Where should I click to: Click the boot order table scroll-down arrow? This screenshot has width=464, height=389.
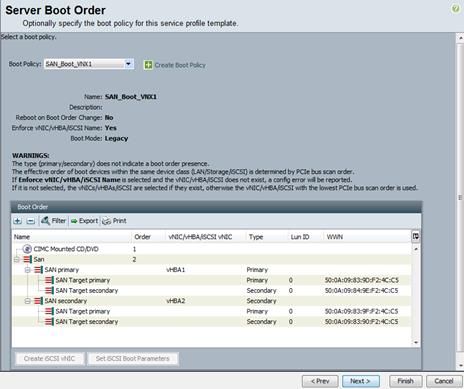click(x=416, y=342)
